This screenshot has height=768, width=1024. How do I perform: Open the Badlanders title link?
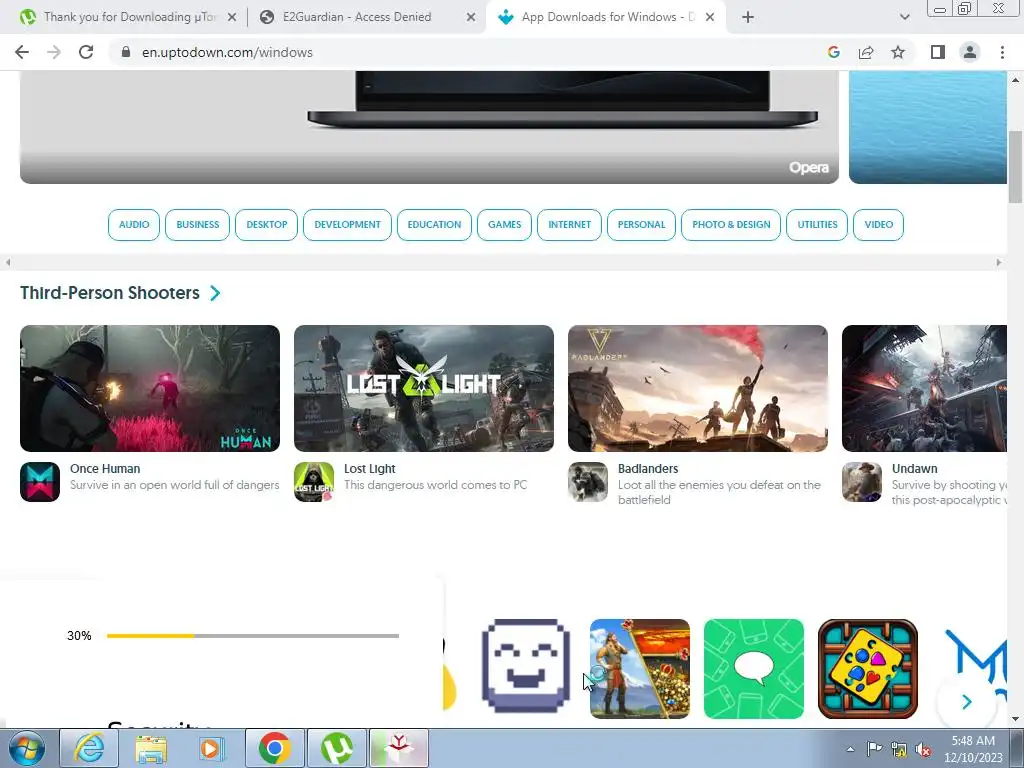coord(648,469)
